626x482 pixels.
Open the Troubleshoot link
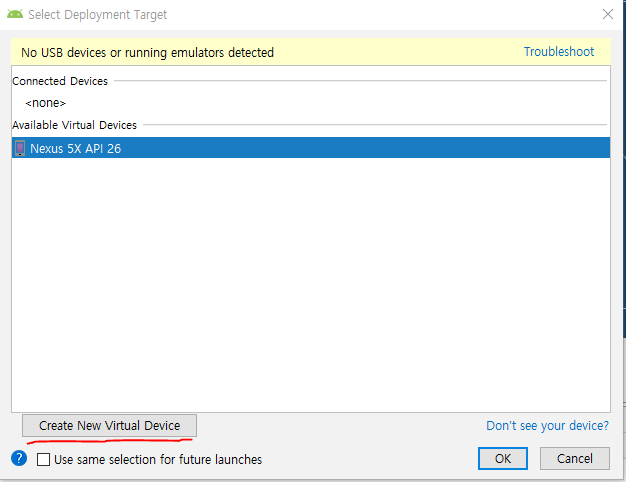pyautogui.click(x=559, y=52)
